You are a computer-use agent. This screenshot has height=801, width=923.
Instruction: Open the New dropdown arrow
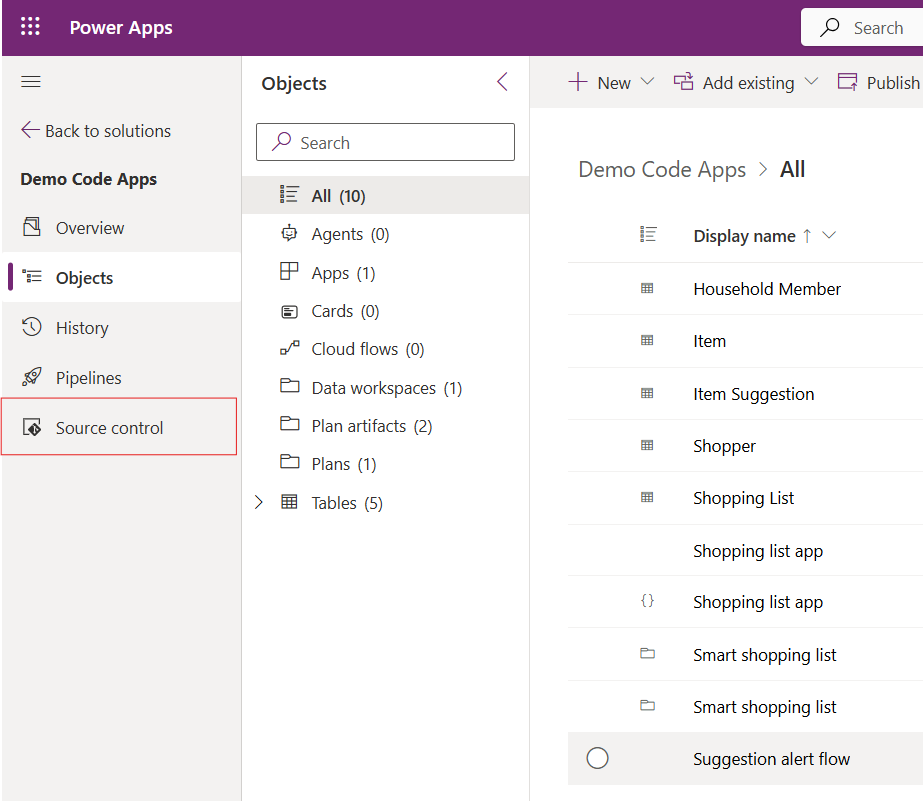[648, 81]
